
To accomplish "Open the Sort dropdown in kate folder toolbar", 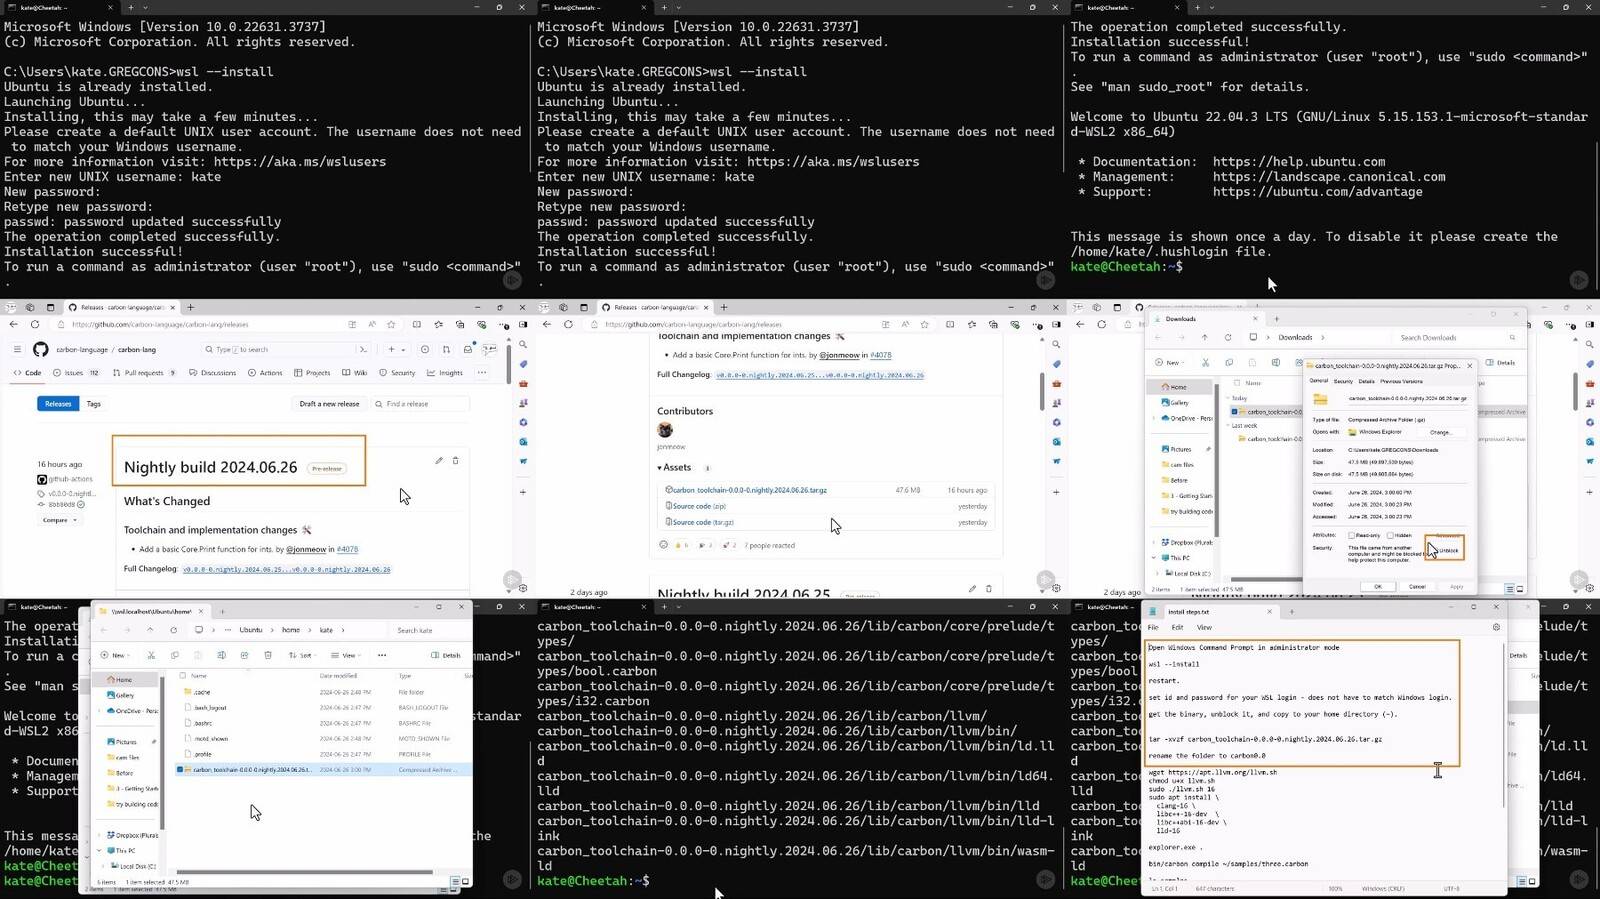I will 303,655.
